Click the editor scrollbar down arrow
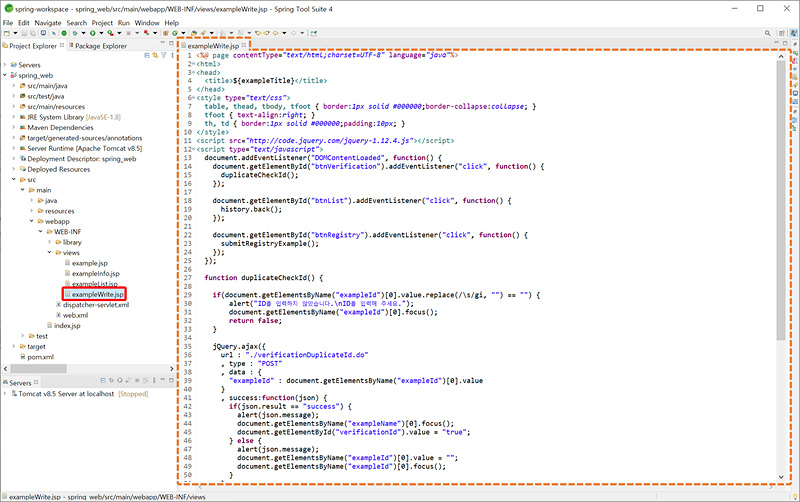 [781, 476]
